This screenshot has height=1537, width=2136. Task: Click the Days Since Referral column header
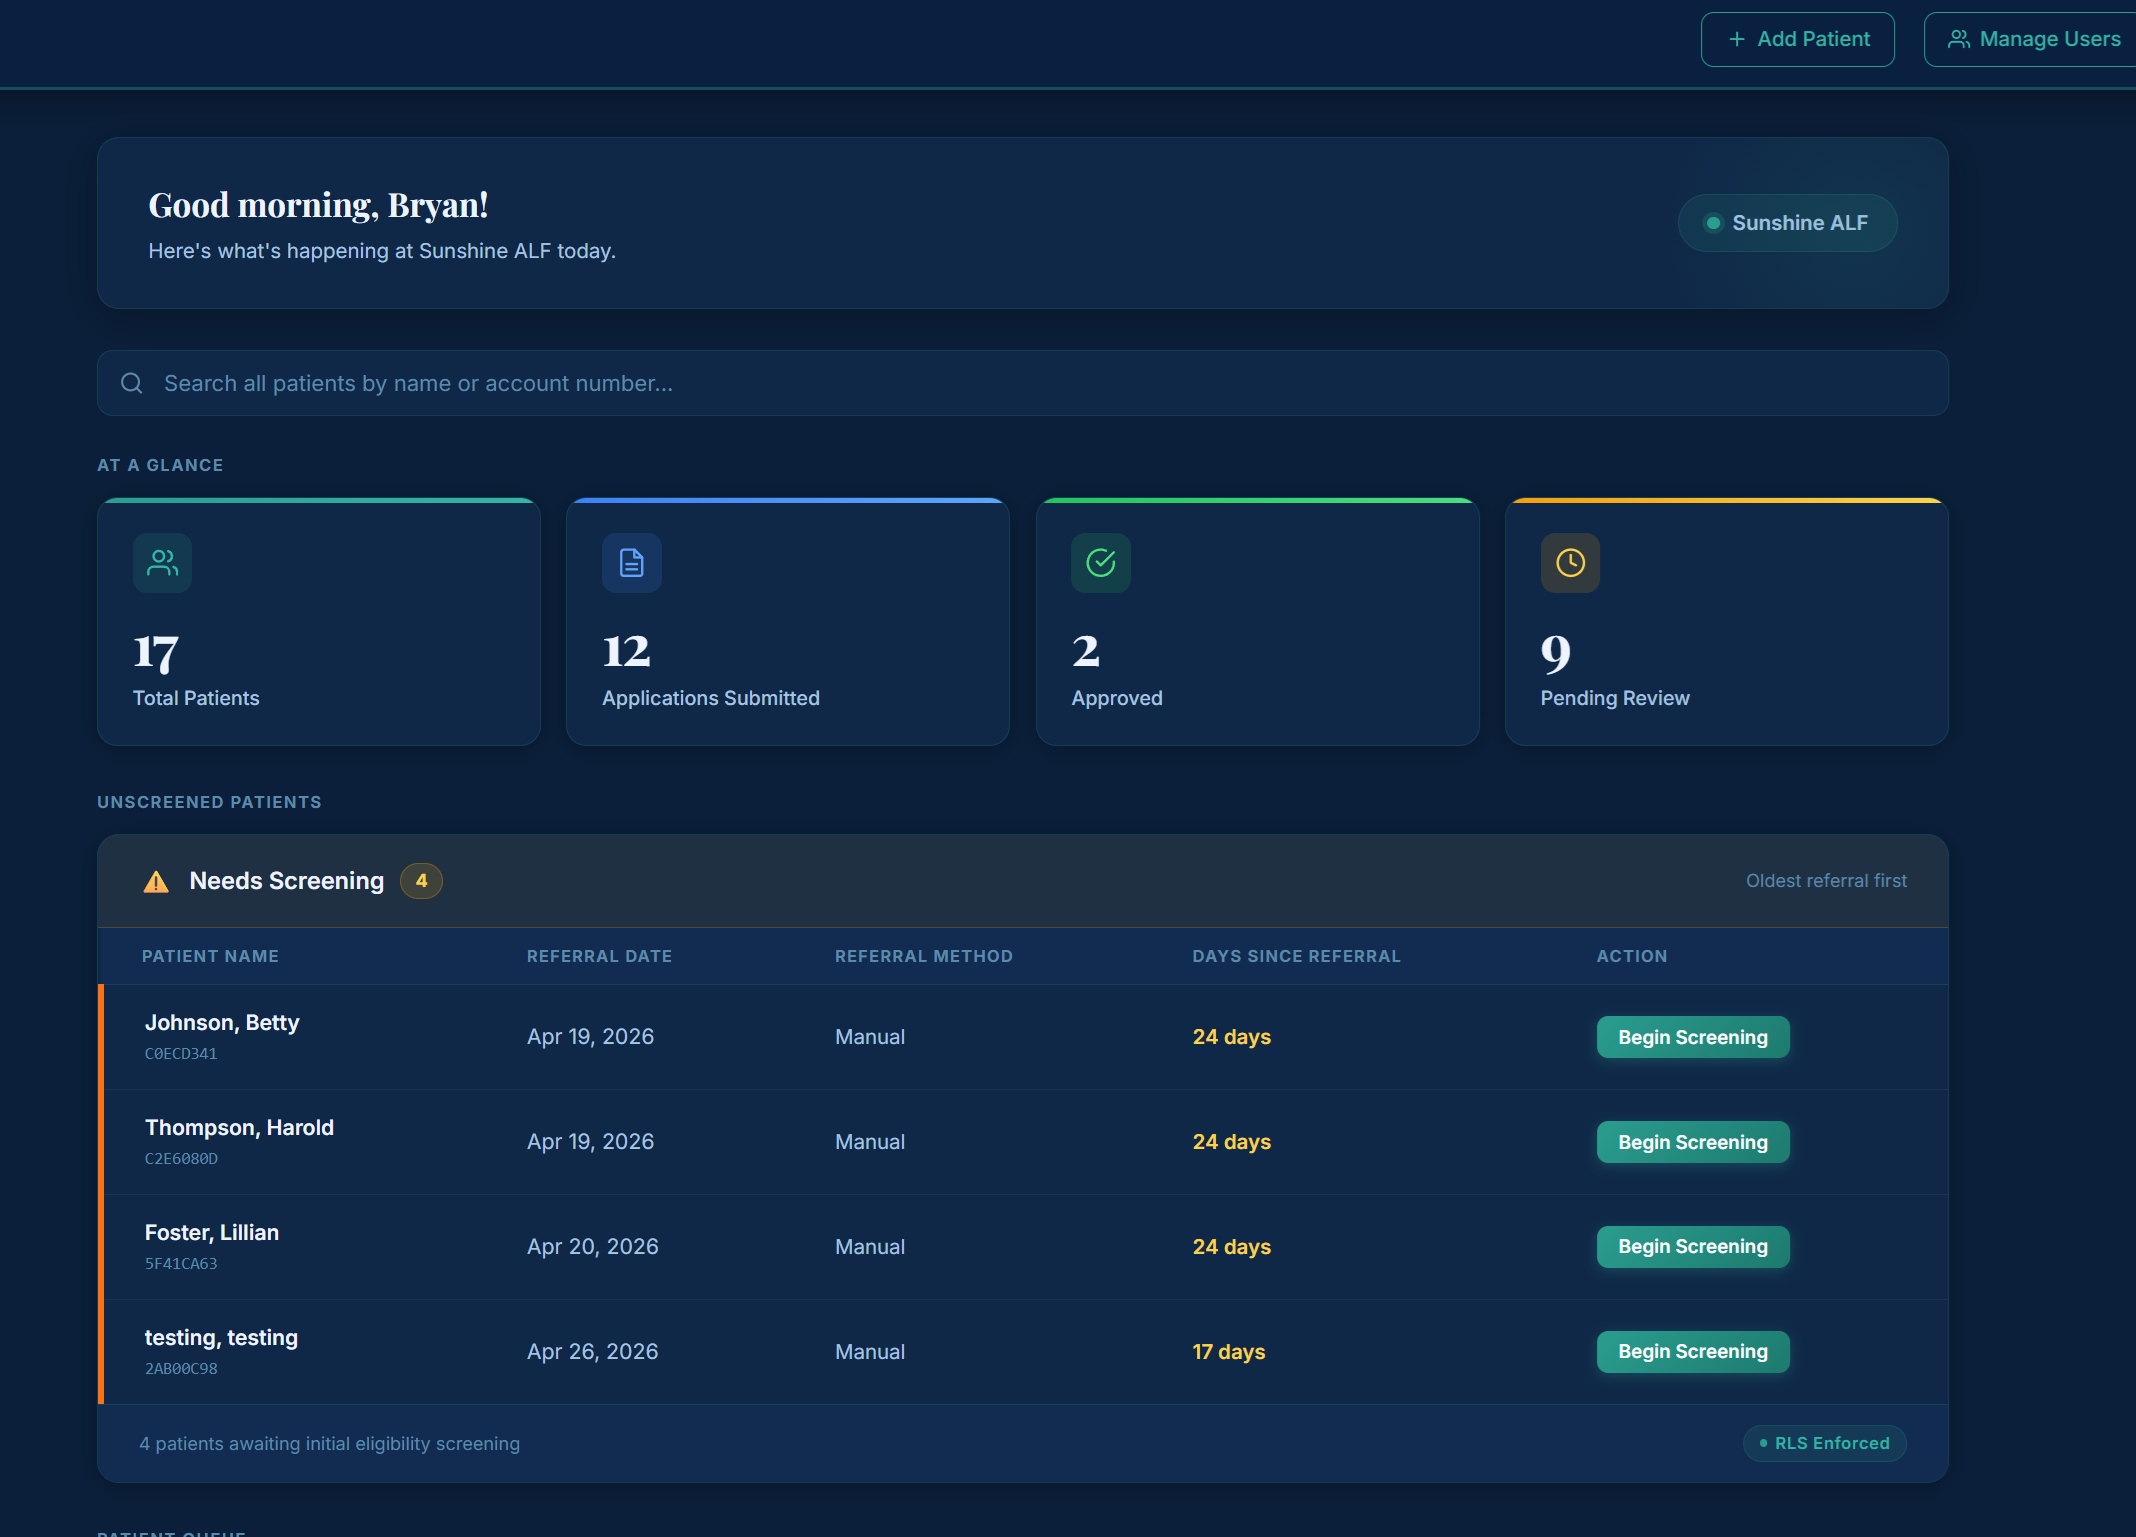tap(1296, 956)
